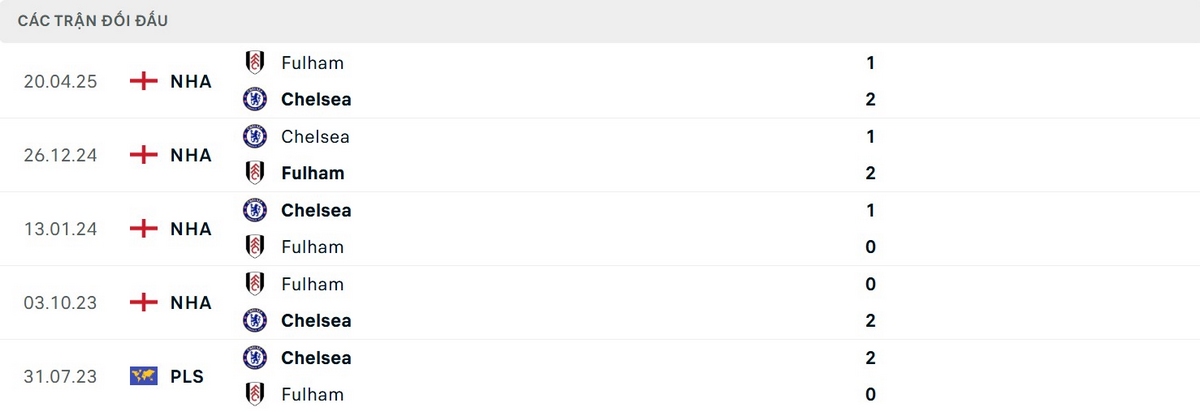Click the England flag beside 20.04.25
Image resolution: width=1200 pixels, height=412 pixels.
[144, 81]
